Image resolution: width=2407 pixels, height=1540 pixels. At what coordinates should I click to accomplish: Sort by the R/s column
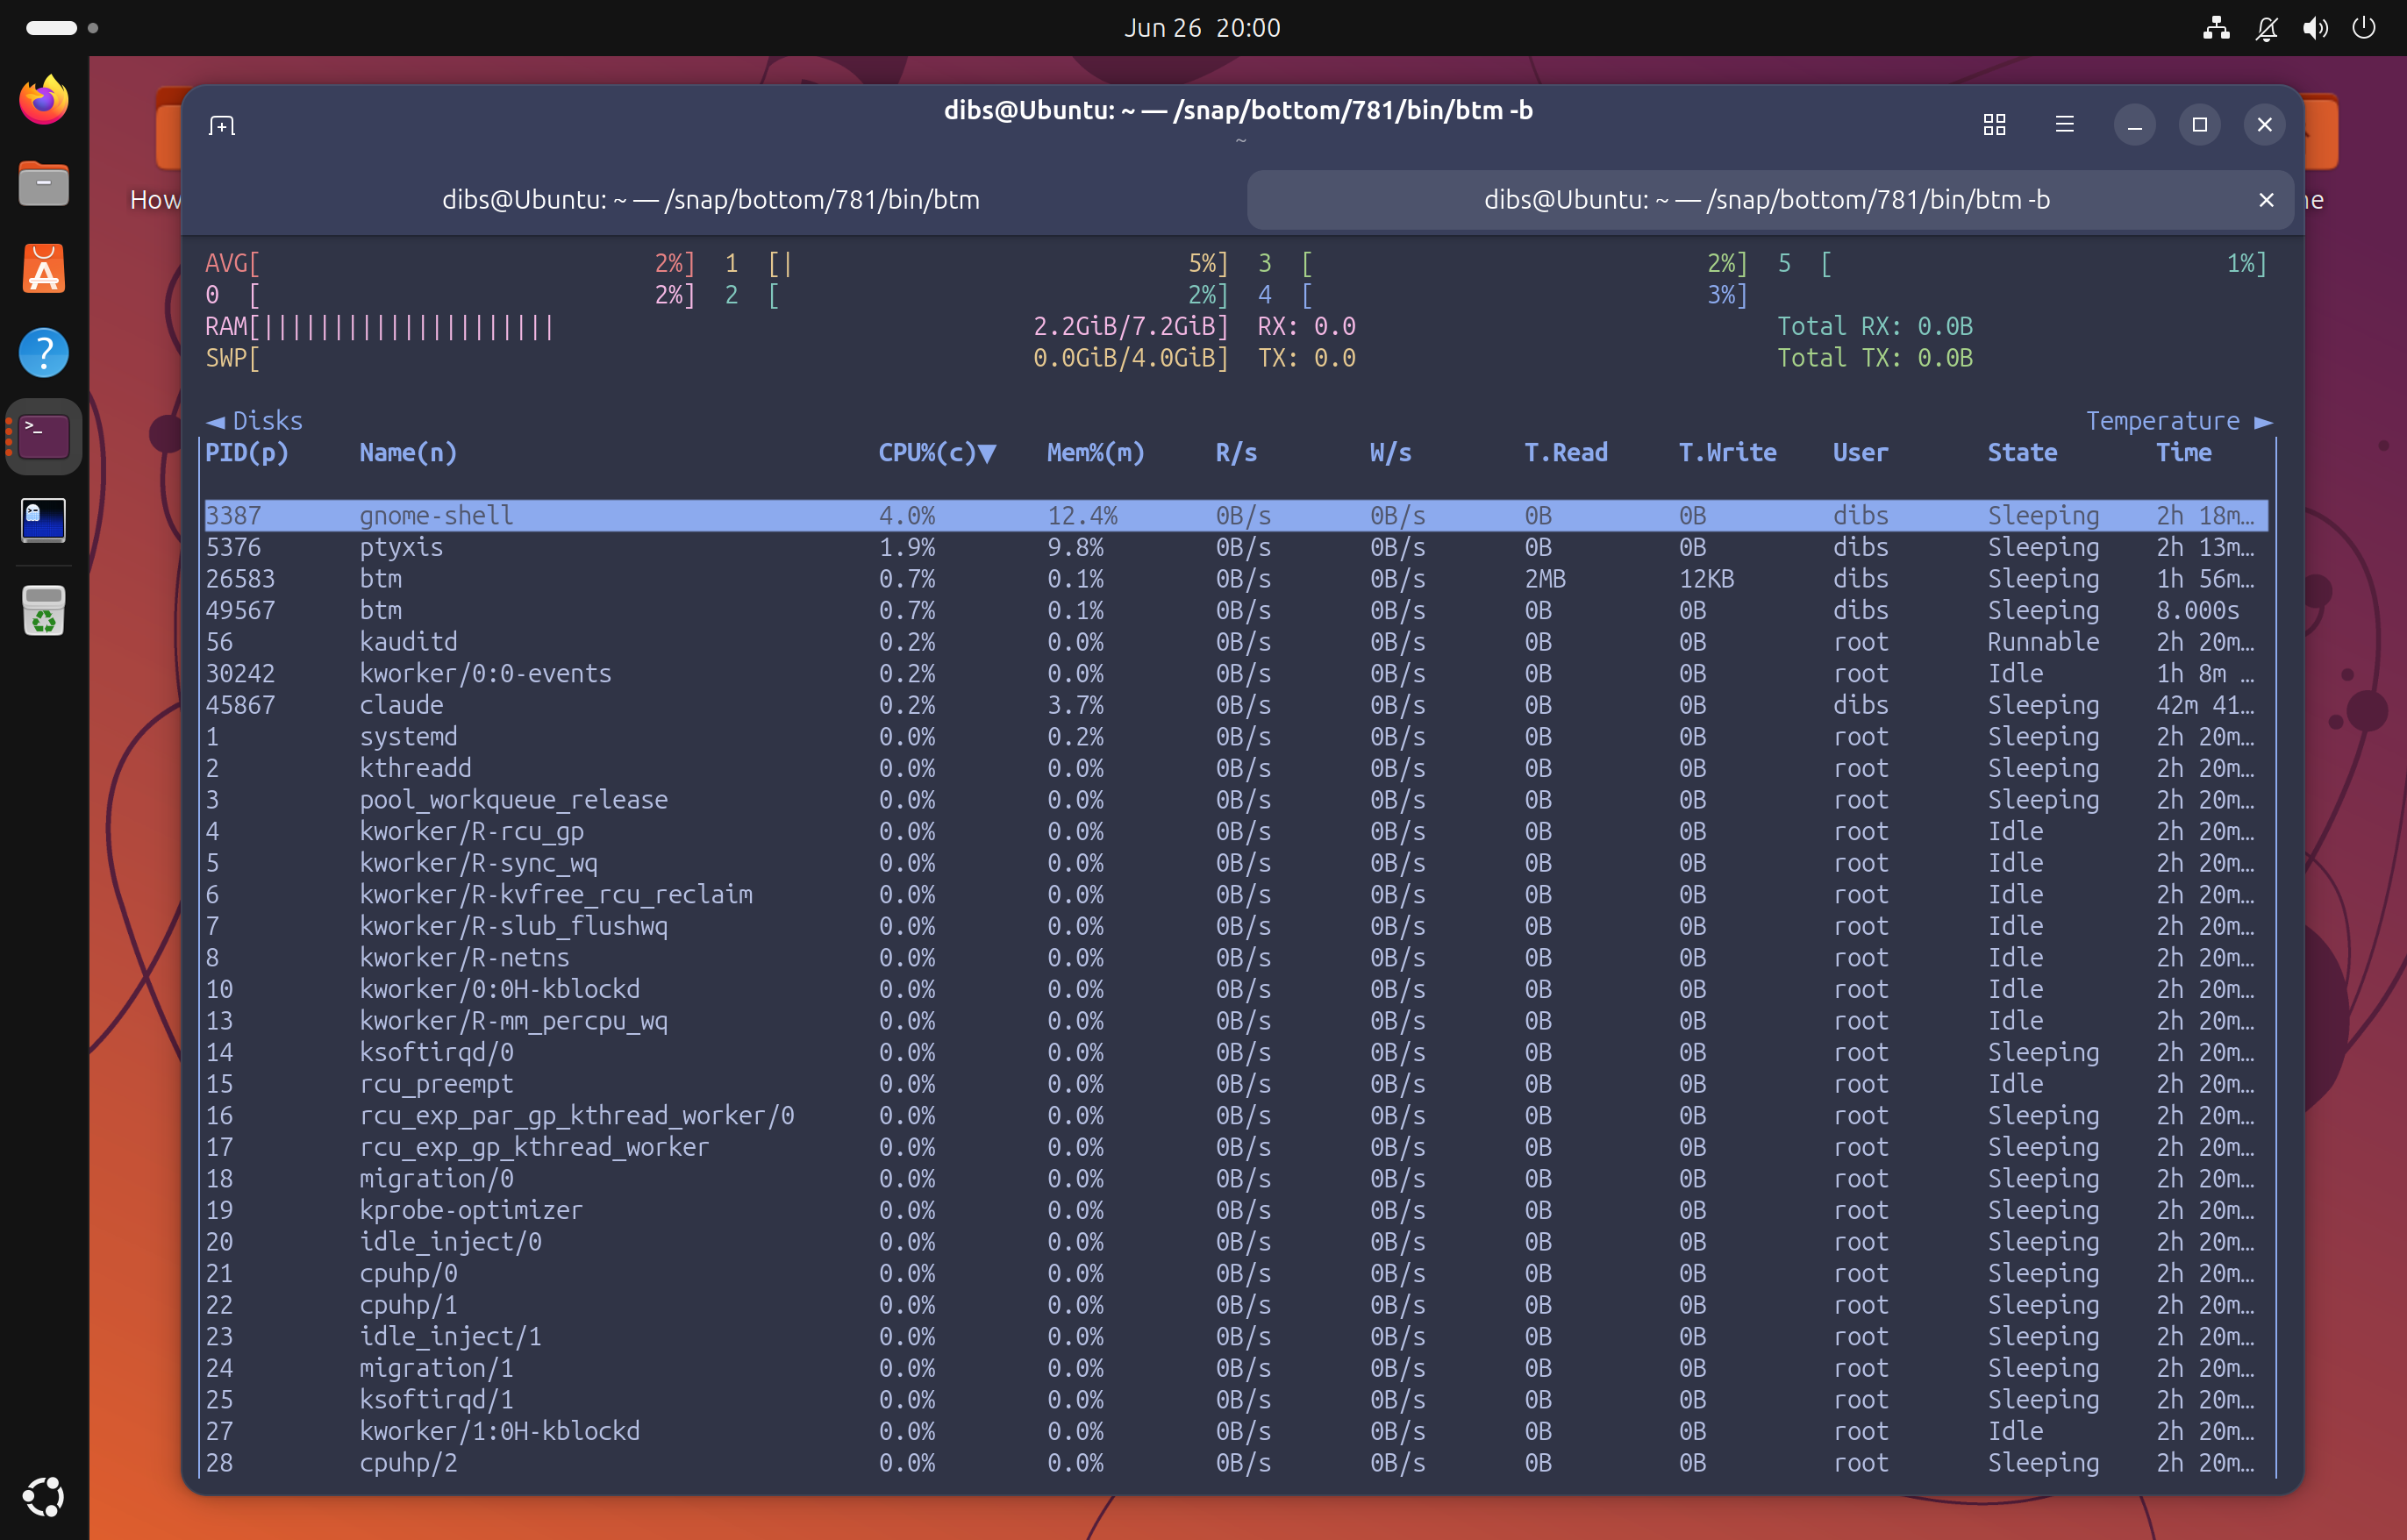(1236, 453)
